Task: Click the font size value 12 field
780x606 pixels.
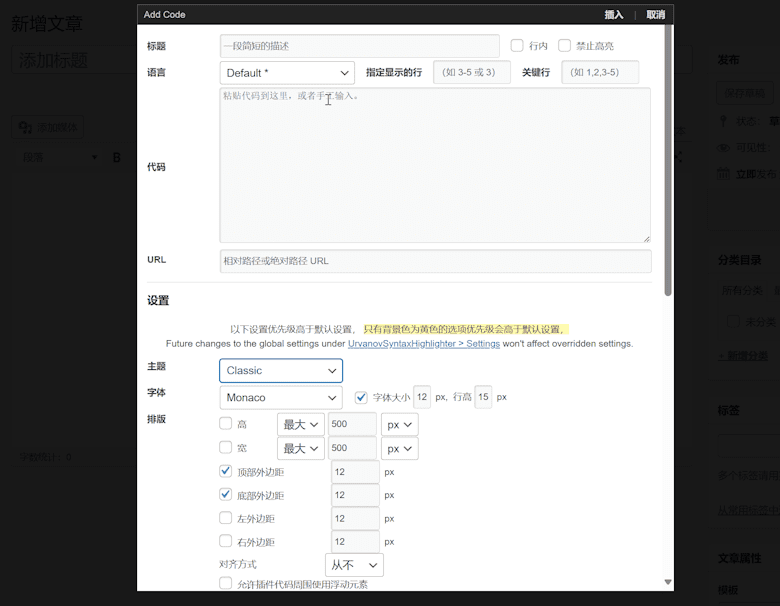Action: click(x=422, y=397)
